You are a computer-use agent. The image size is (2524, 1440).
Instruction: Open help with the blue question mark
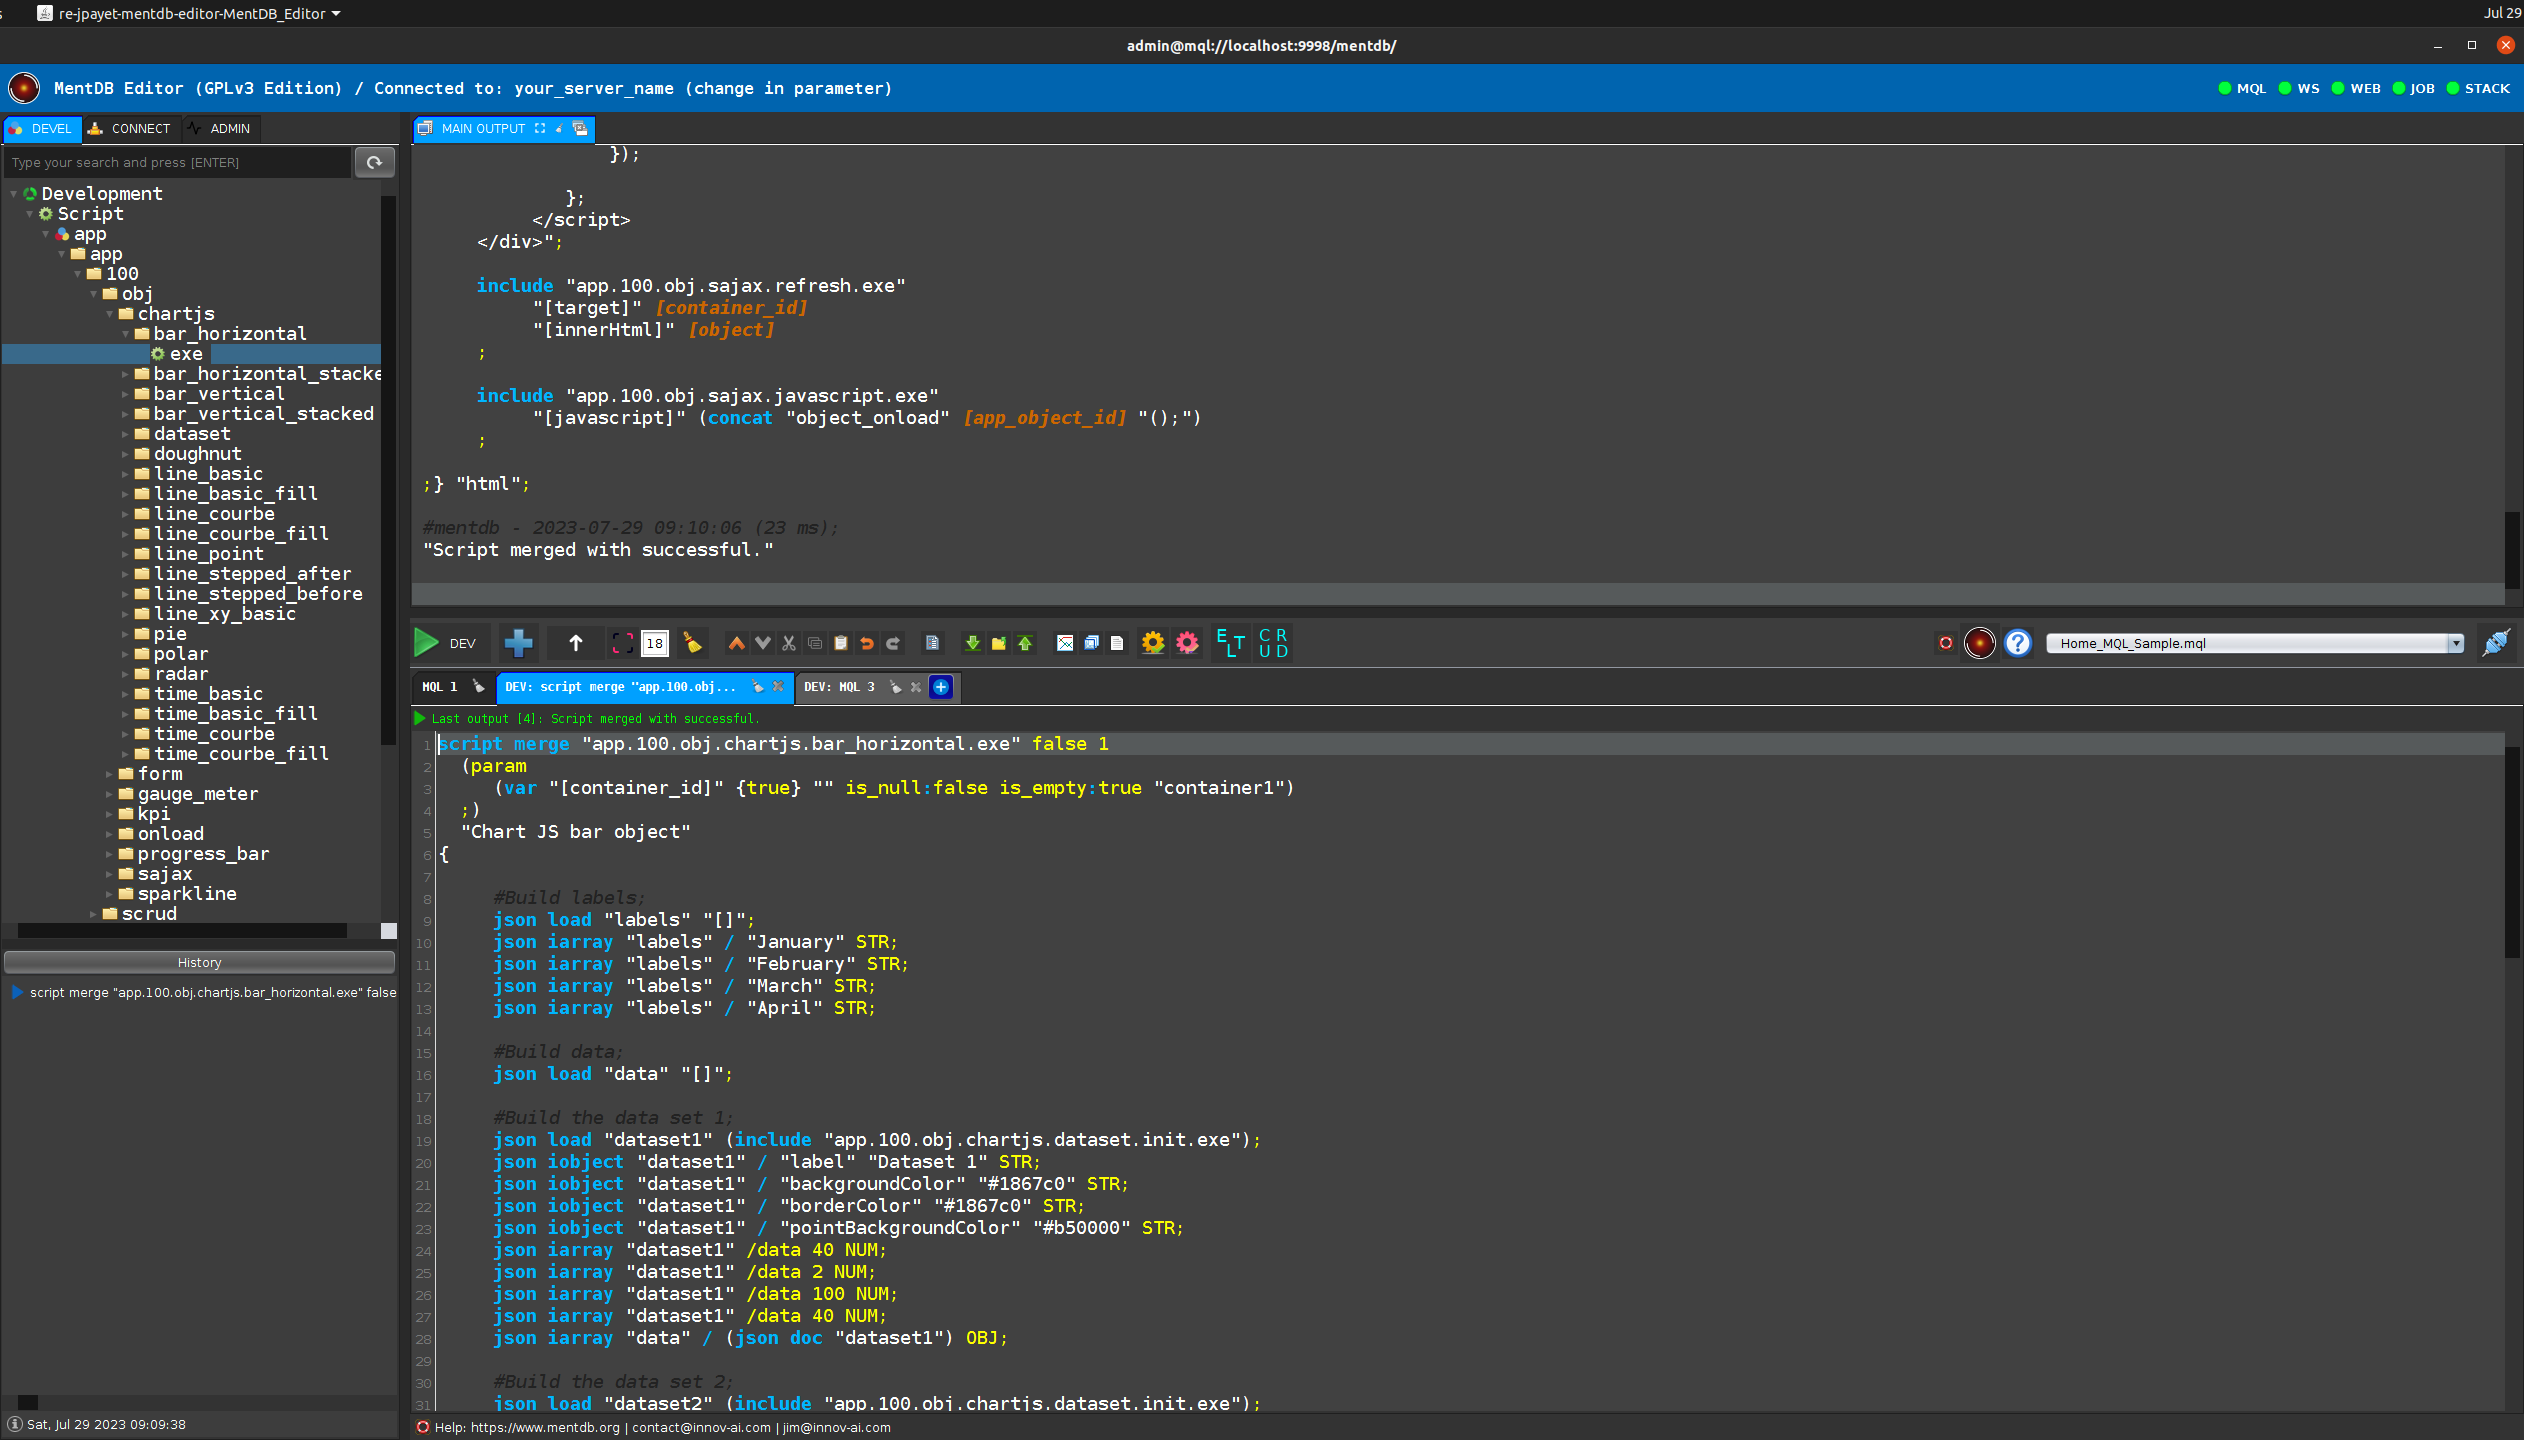[2018, 643]
